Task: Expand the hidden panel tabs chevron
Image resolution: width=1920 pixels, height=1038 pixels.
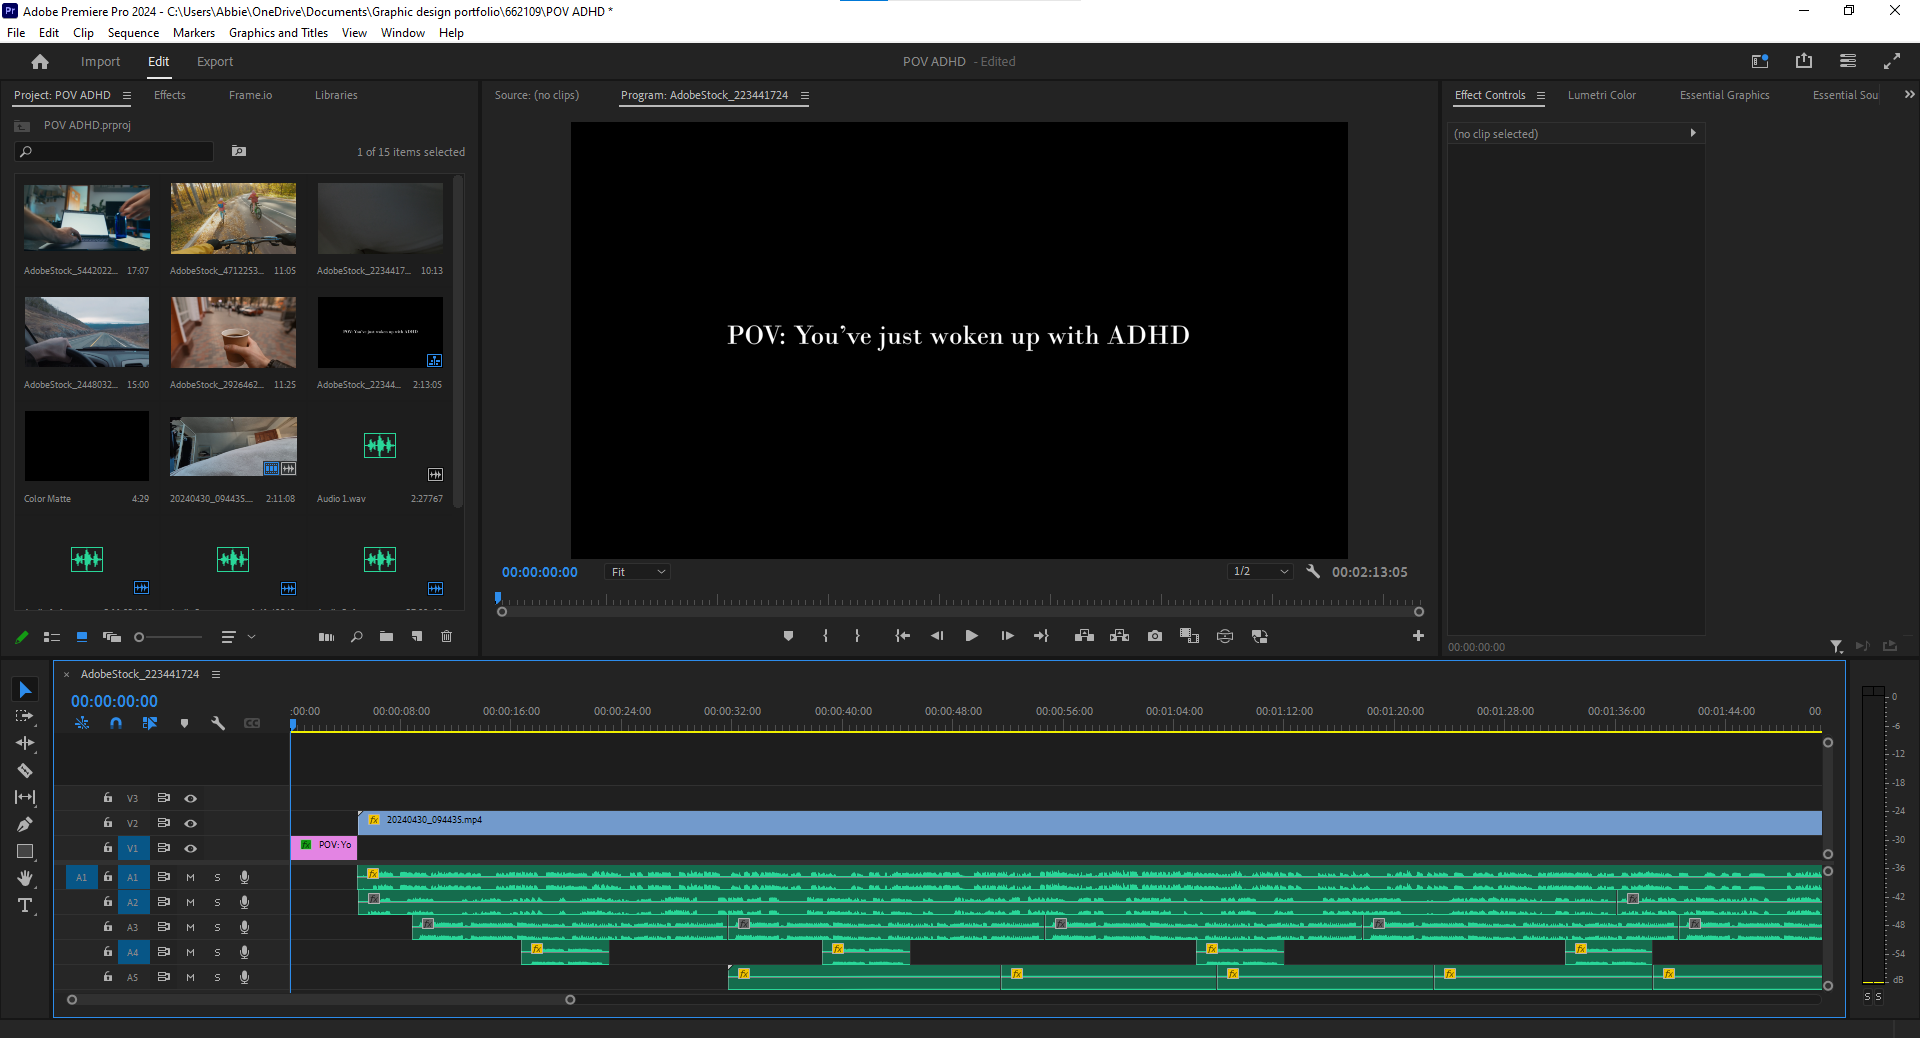Action: pyautogui.click(x=1909, y=95)
